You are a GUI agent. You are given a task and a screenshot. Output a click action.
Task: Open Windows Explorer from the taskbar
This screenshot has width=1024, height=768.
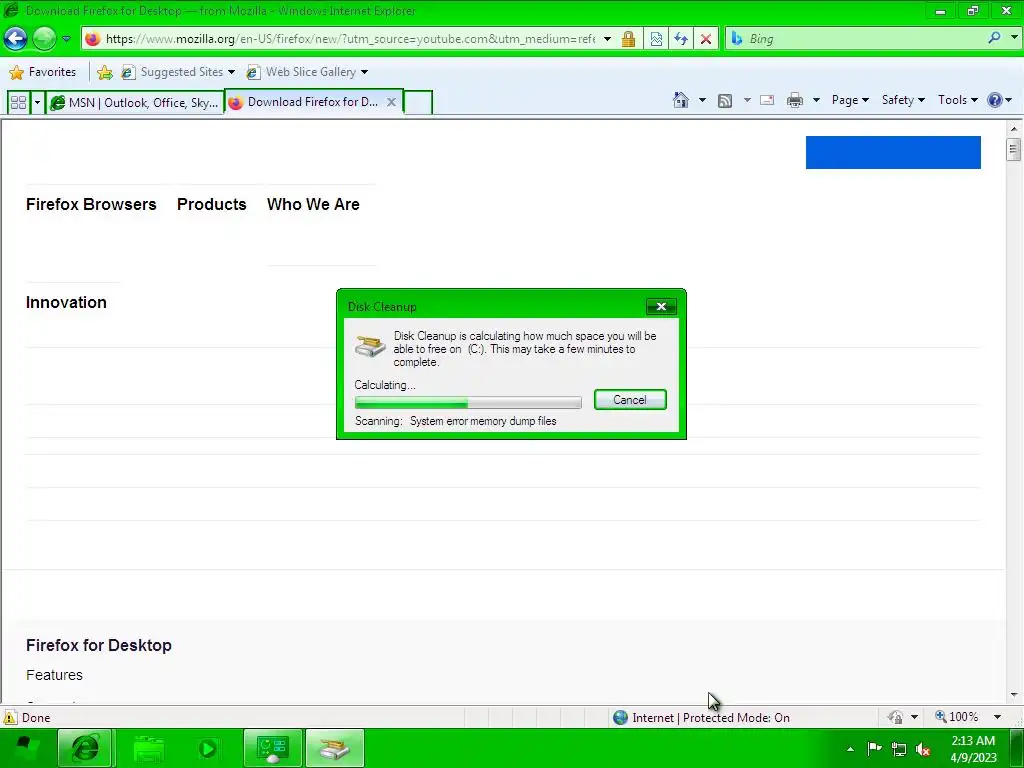tap(149, 748)
